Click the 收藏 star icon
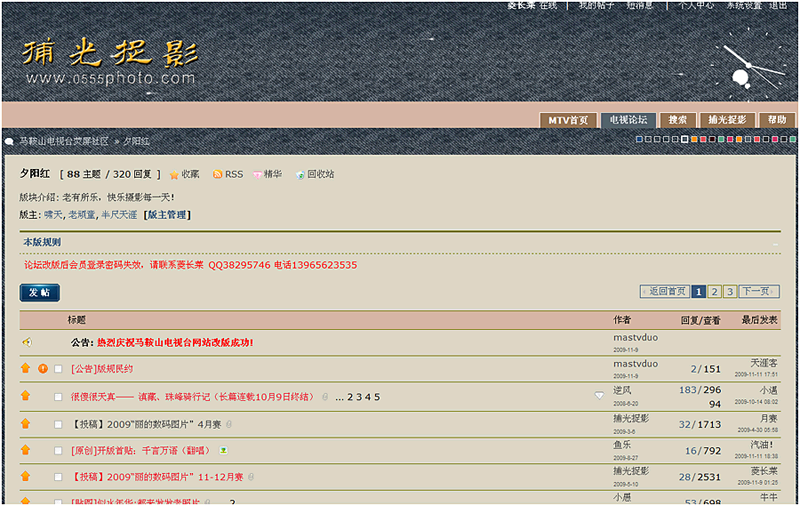The width and height of the screenshot is (800, 506). (174, 174)
